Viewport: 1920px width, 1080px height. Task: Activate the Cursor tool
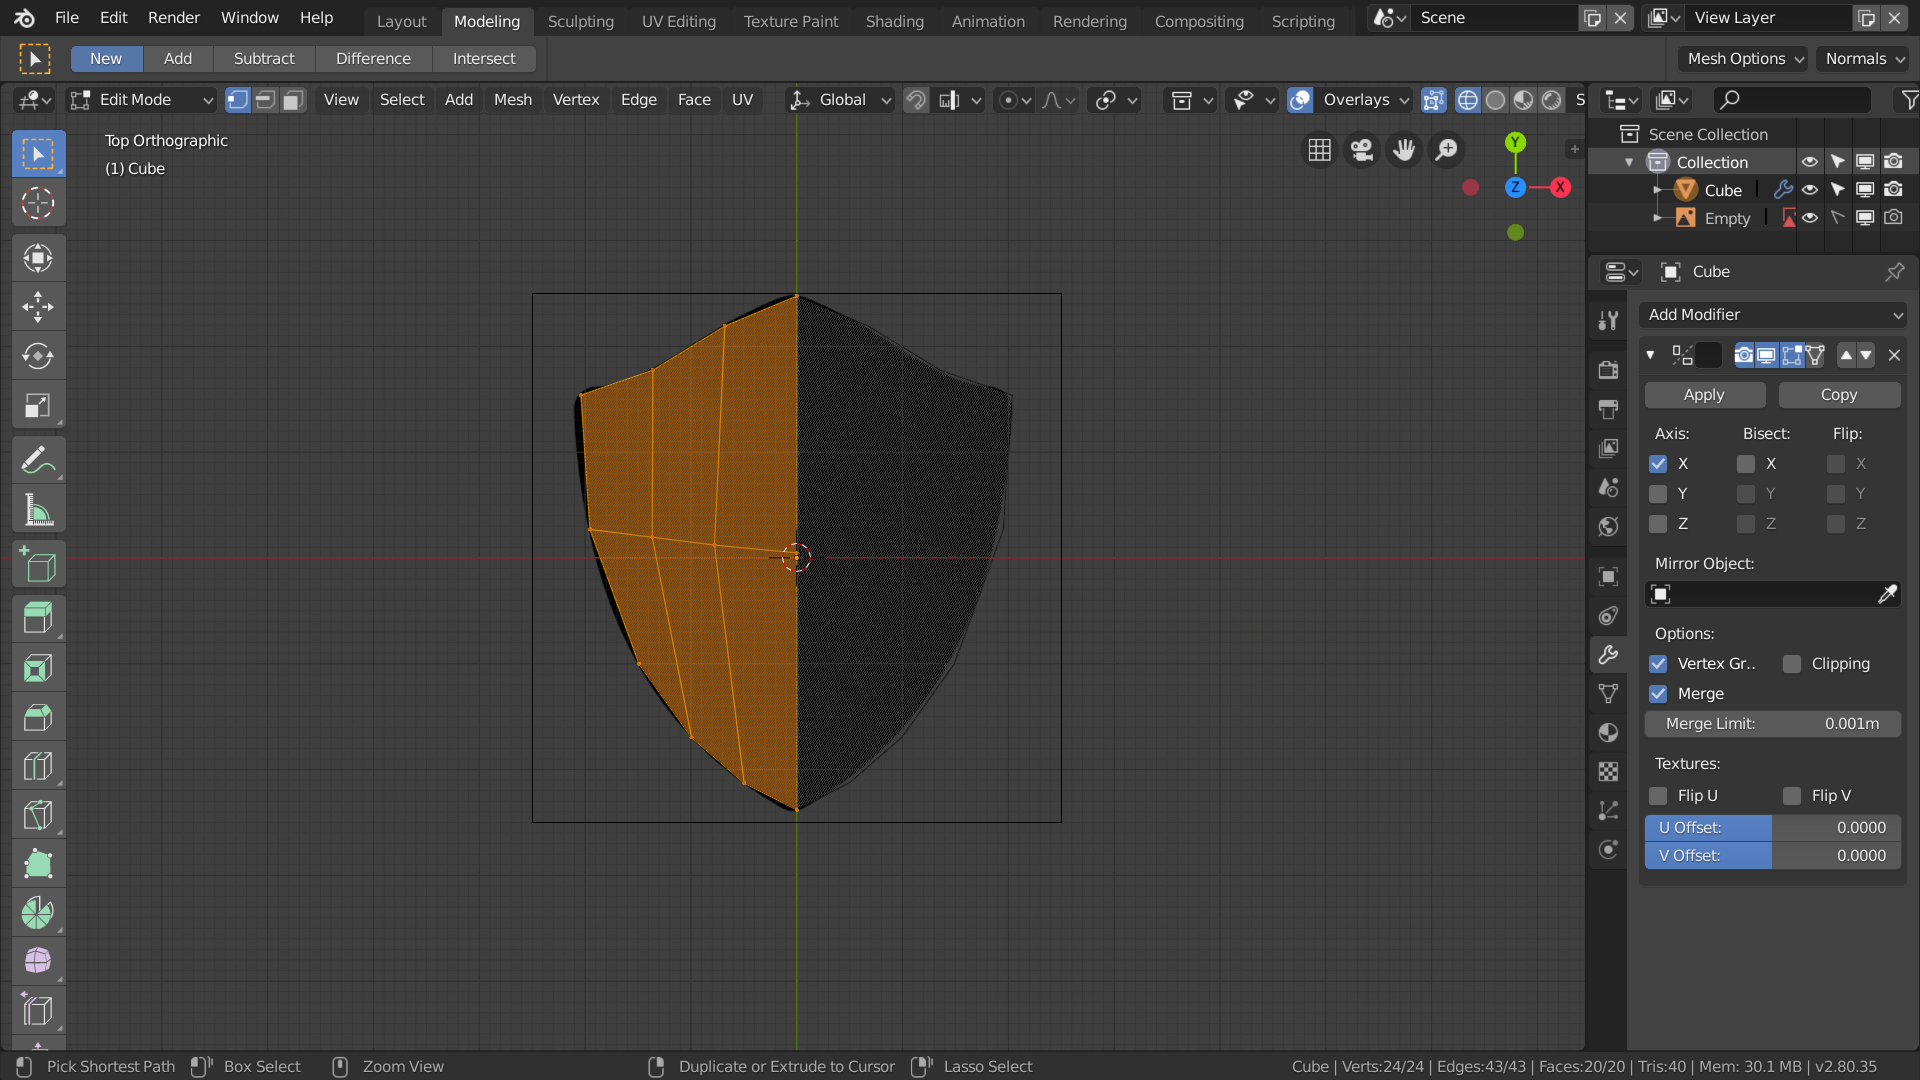(x=38, y=203)
